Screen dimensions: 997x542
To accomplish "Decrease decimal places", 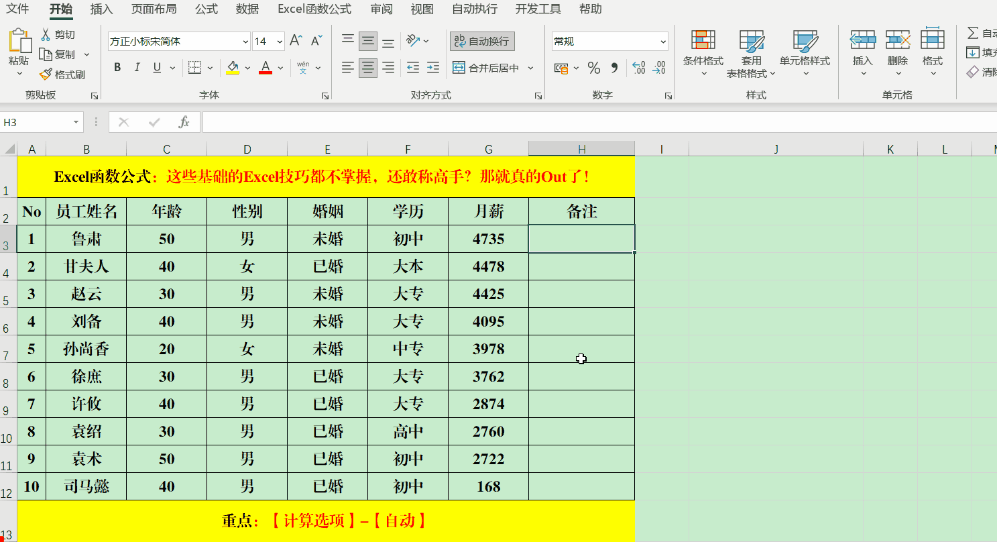I will click(659, 67).
